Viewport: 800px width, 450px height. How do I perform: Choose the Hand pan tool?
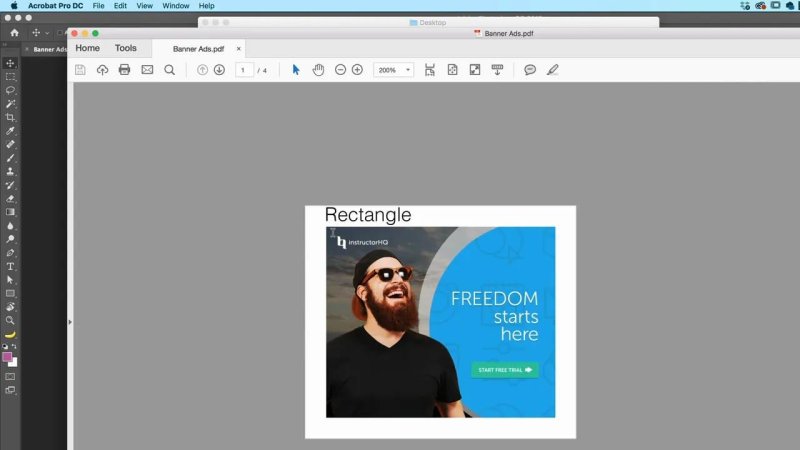pyautogui.click(x=318, y=70)
